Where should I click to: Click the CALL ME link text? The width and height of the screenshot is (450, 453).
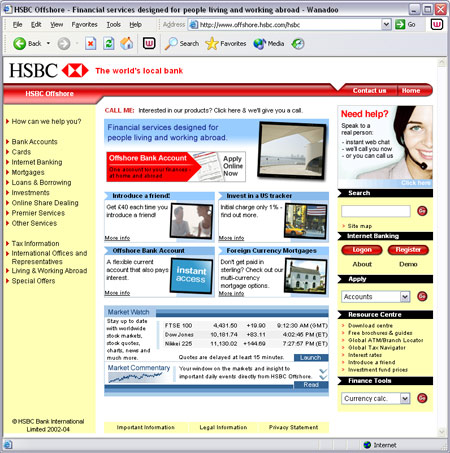pos(119,110)
